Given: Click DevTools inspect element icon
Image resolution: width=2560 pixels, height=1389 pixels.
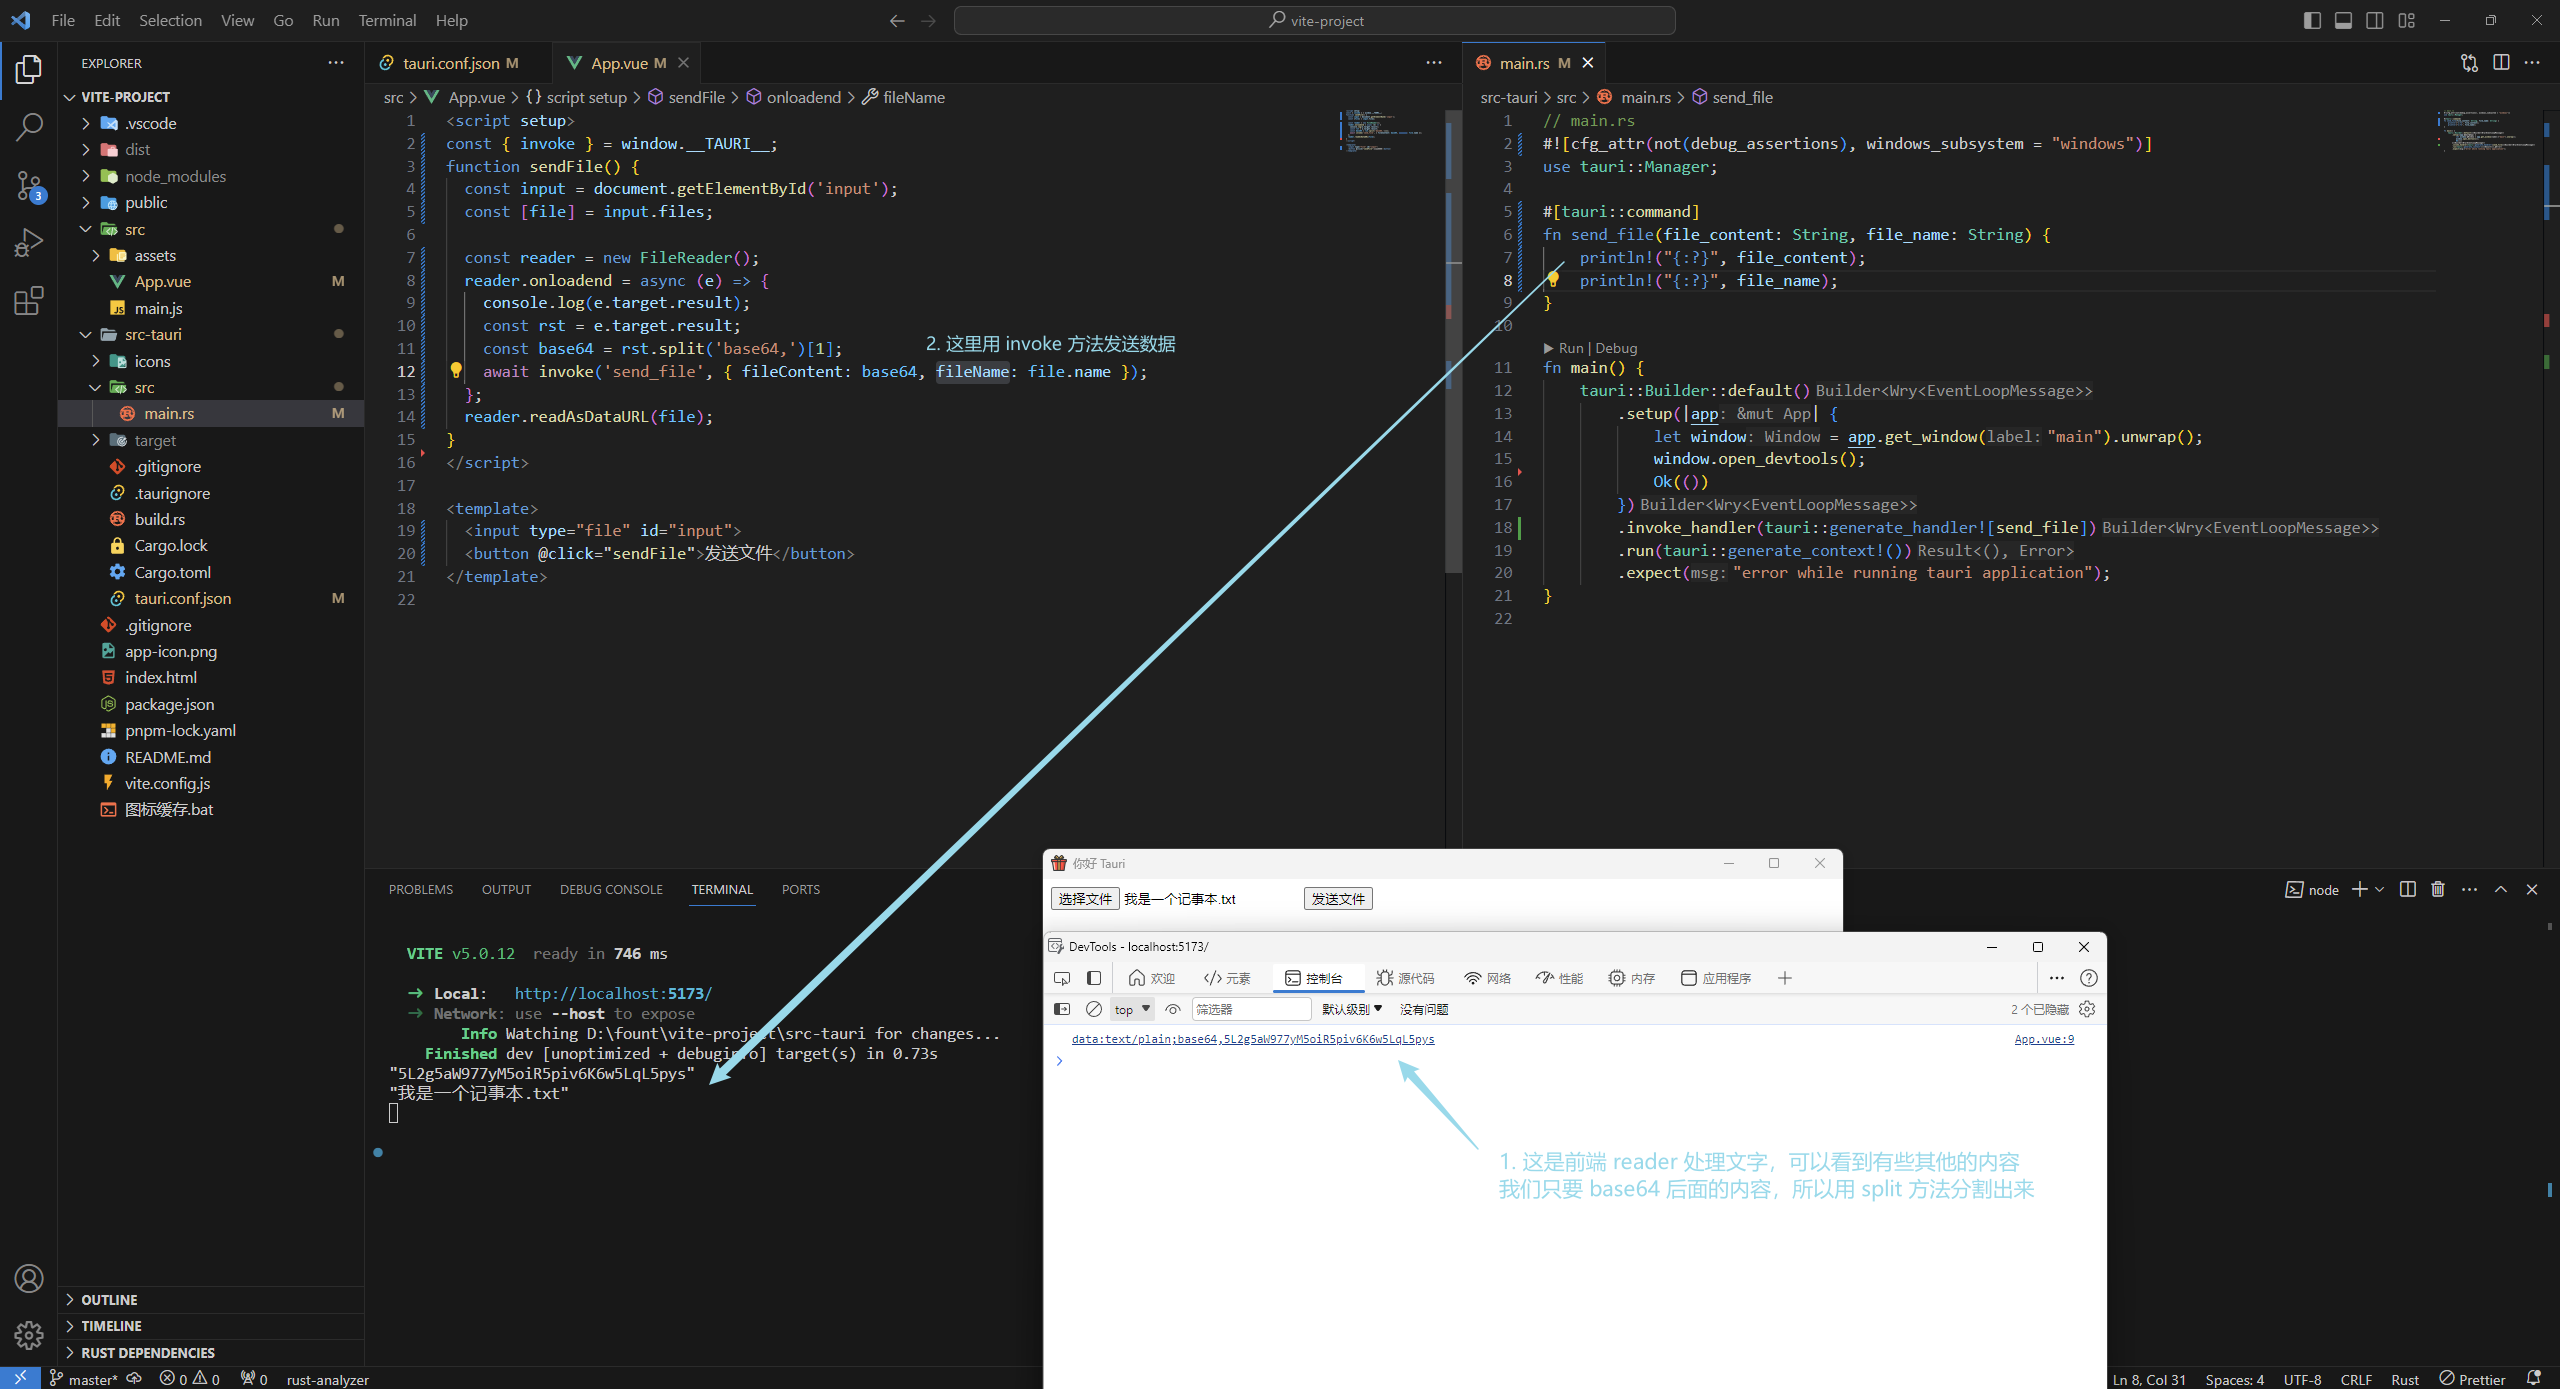Looking at the screenshot, I should [x=1062, y=978].
